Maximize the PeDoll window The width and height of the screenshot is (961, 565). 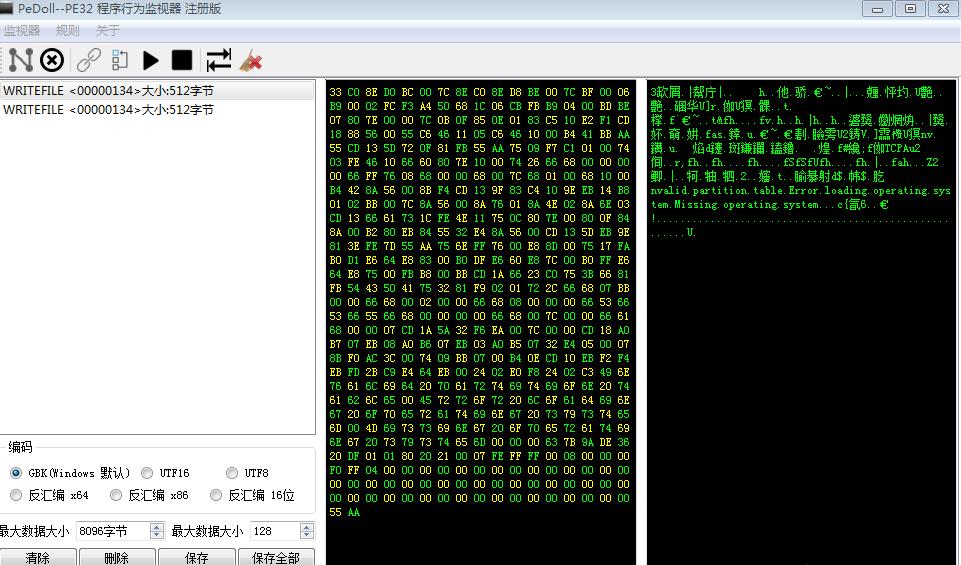(x=911, y=9)
